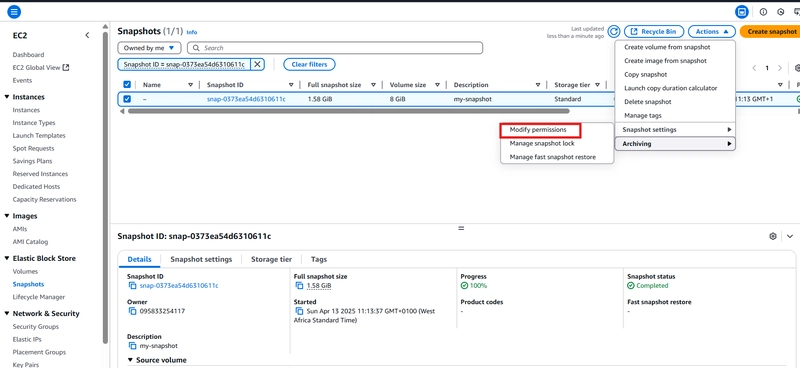The image size is (800, 368).
Task: Collapse the Instances sidebar section
Action: (6, 97)
